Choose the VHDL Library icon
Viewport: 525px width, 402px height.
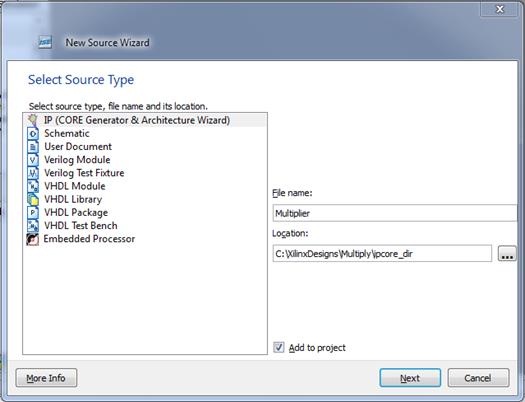coord(33,199)
